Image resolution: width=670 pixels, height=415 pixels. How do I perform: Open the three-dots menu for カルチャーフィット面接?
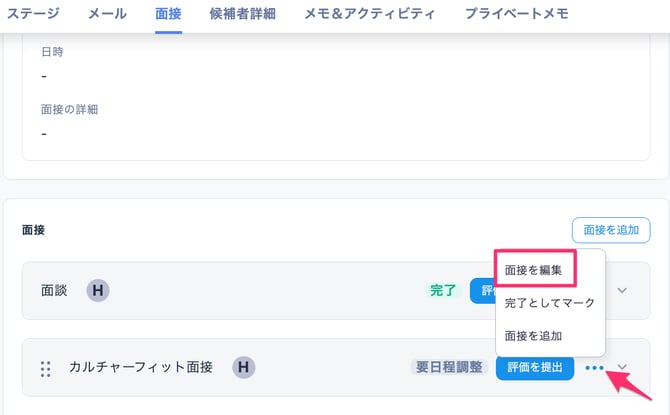(x=595, y=368)
